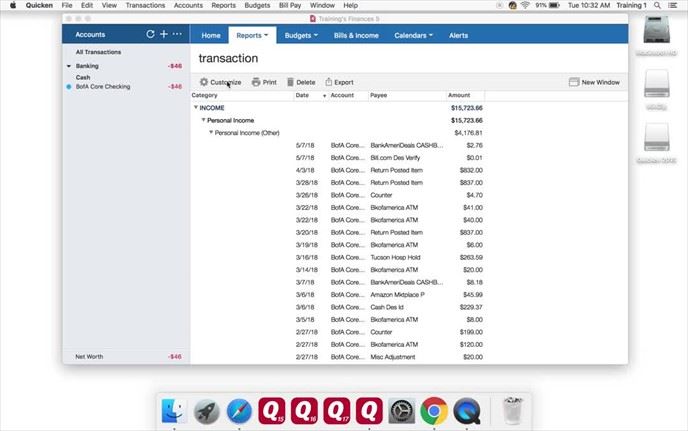Click the plus icon to add account
Screen dimensions: 688x431
coord(164,34)
